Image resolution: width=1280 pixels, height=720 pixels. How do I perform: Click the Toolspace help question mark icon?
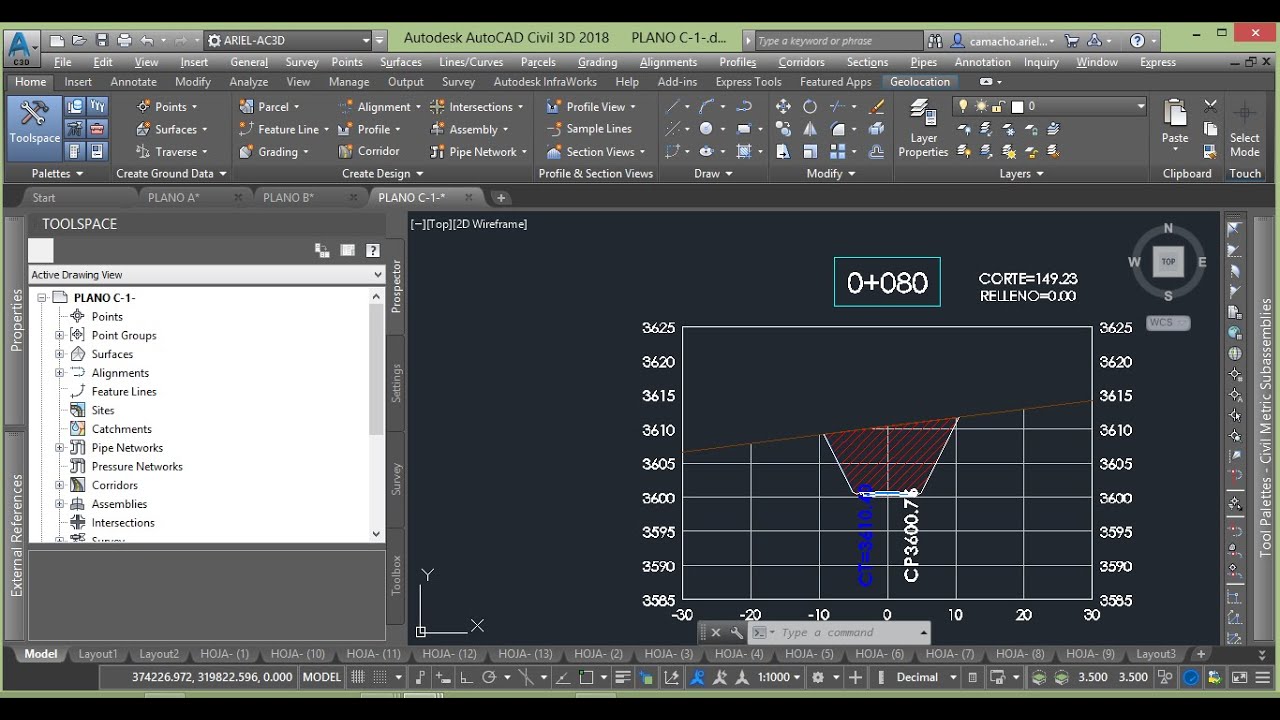(373, 251)
